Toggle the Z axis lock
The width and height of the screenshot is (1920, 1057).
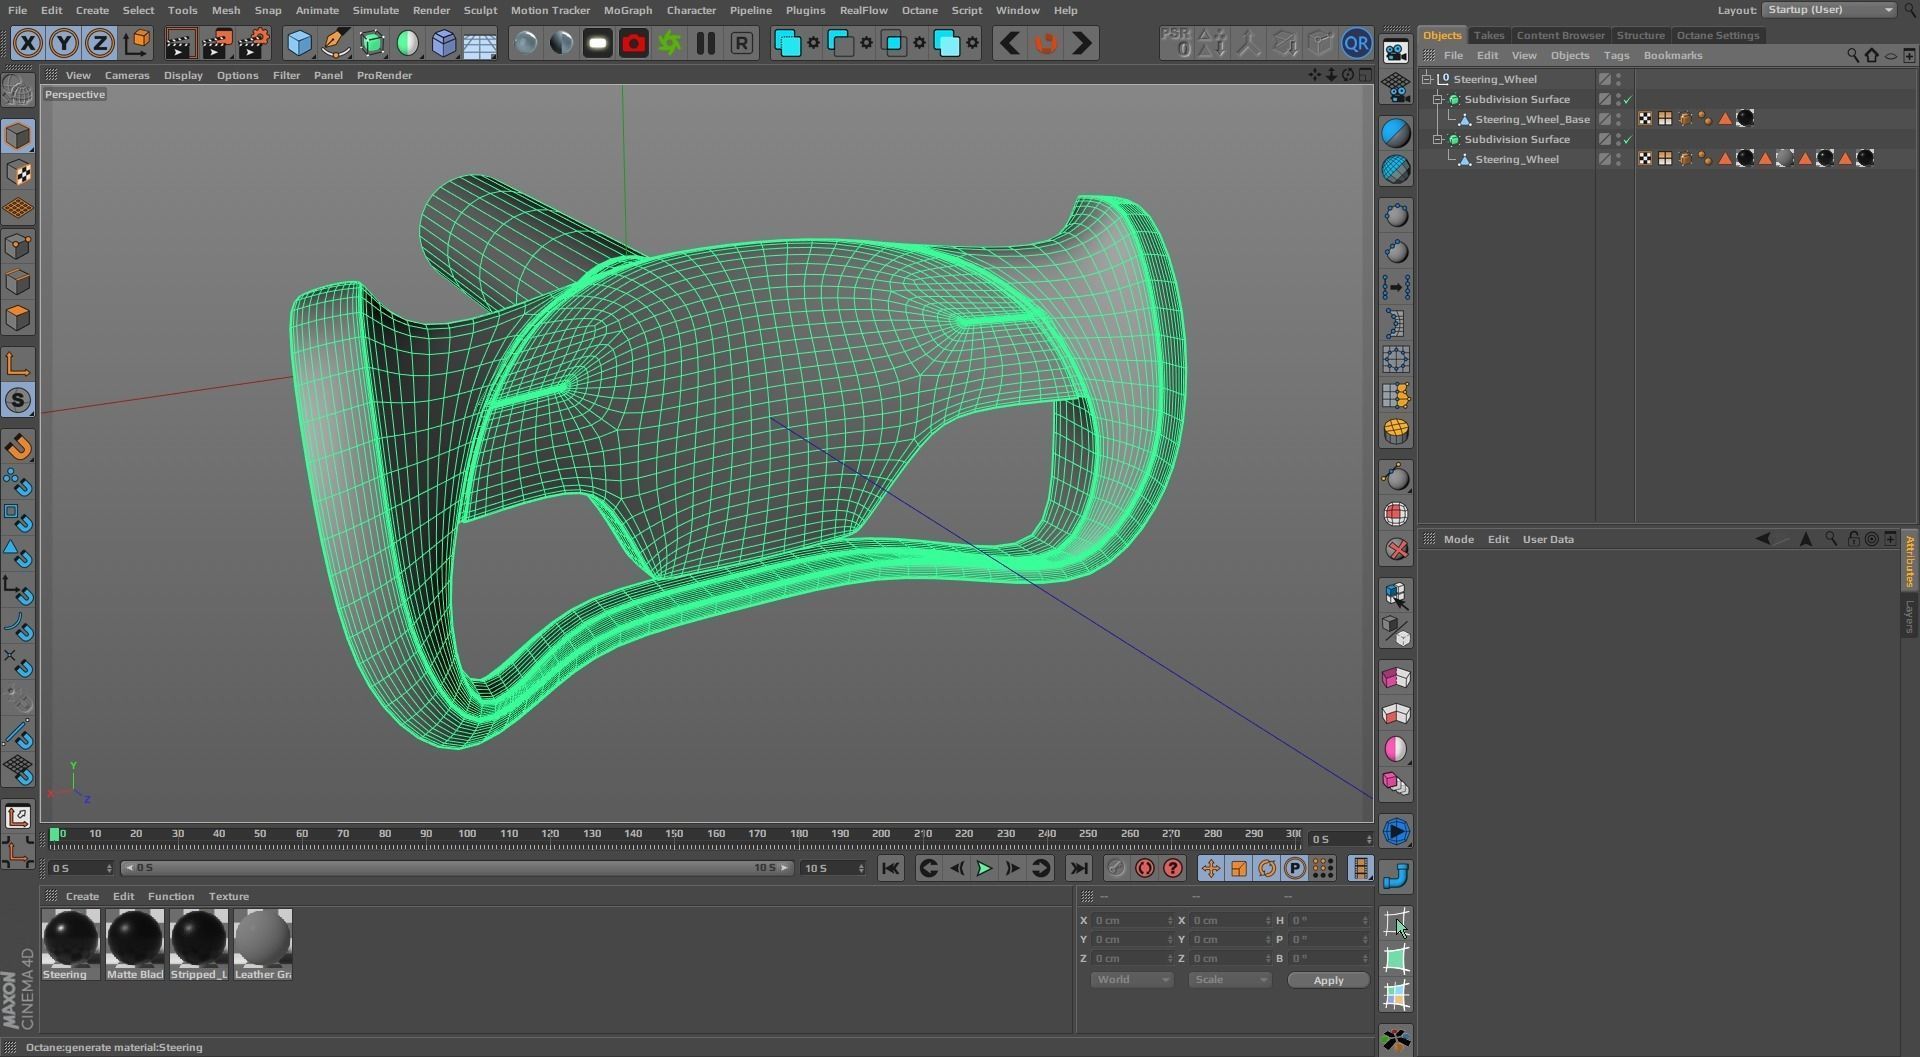100,43
